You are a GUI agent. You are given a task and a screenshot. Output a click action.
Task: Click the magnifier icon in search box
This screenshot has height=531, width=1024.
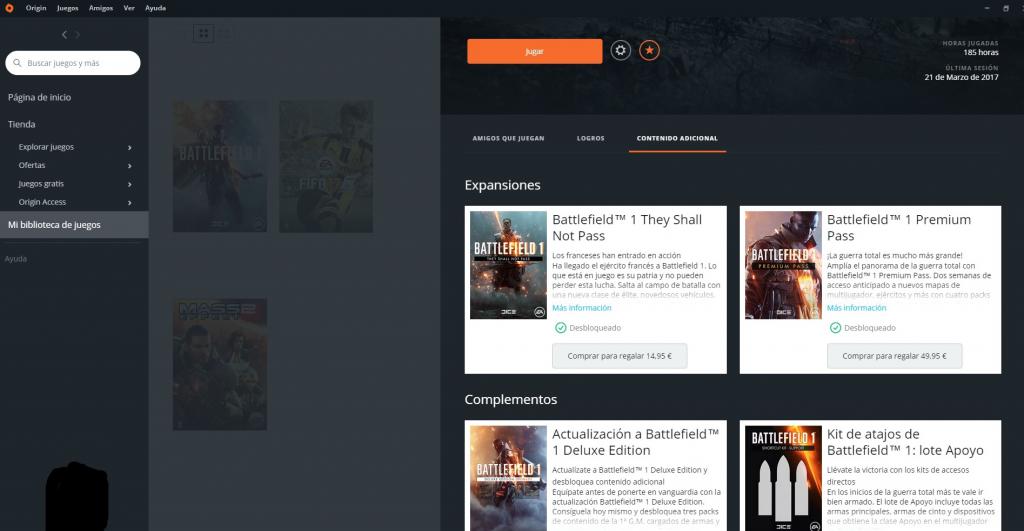[17, 63]
